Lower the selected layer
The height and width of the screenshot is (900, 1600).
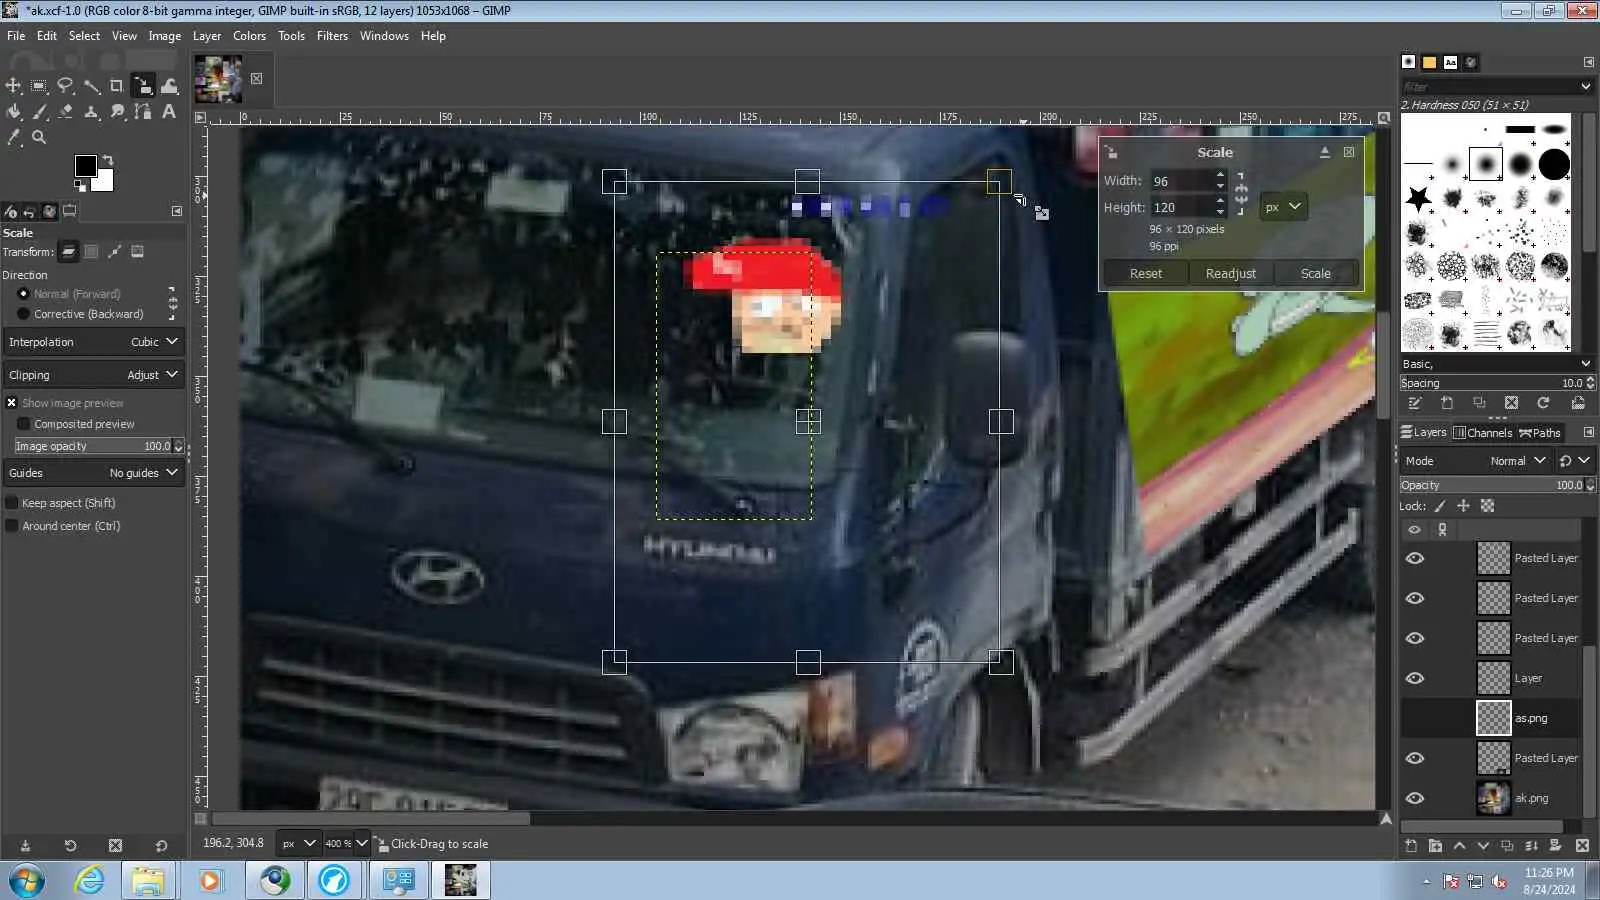click(x=1483, y=846)
